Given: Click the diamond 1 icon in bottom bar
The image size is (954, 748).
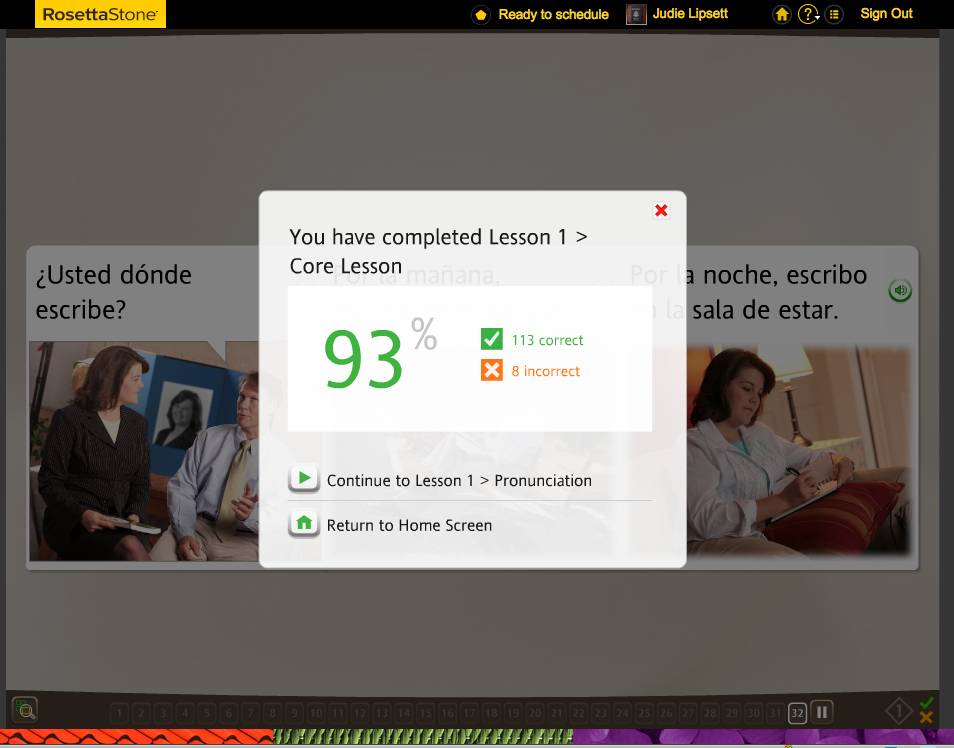Looking at the screenshot, I should [x=899, y=711].
